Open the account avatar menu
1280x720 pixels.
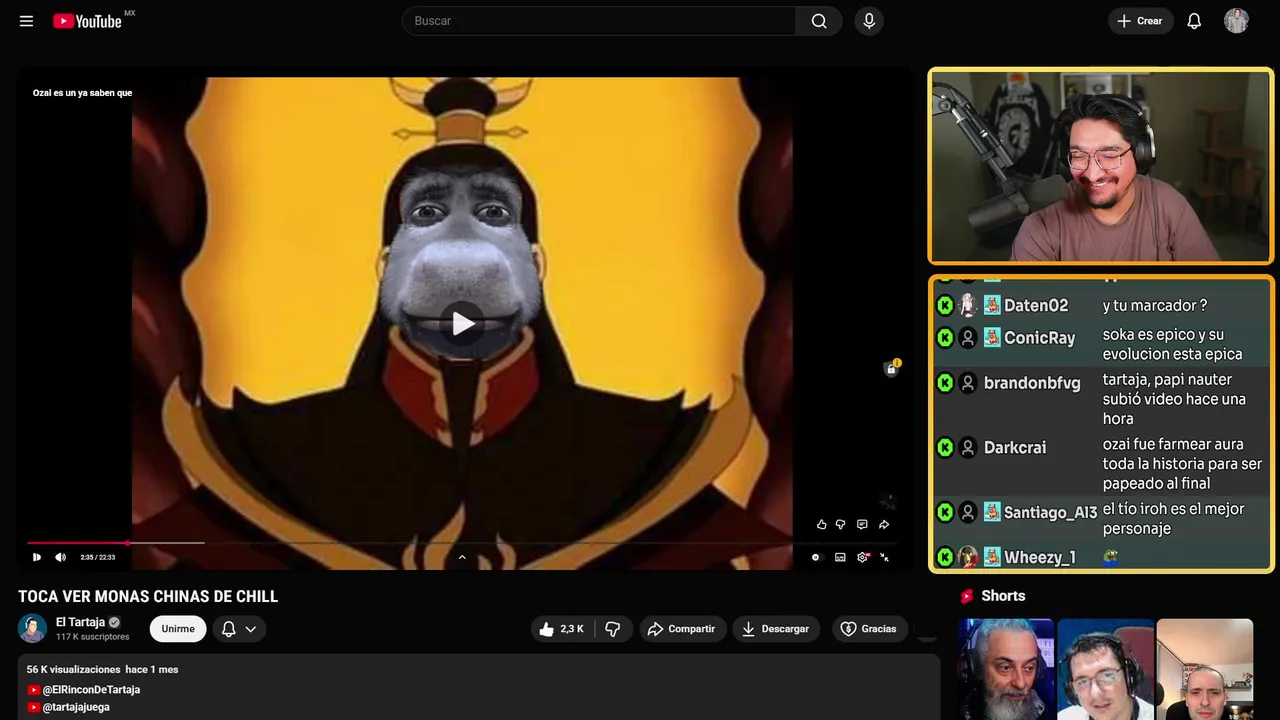pyautogui.click(x=1236, y=21)
